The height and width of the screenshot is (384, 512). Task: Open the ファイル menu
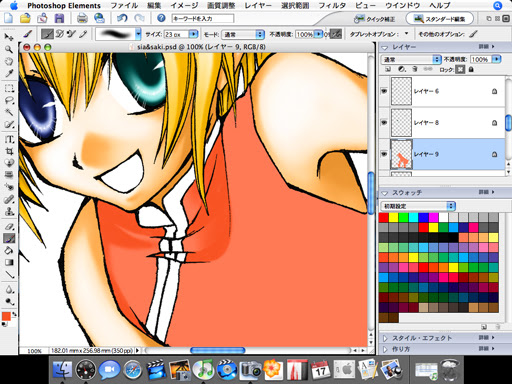[x=124, y=6]
